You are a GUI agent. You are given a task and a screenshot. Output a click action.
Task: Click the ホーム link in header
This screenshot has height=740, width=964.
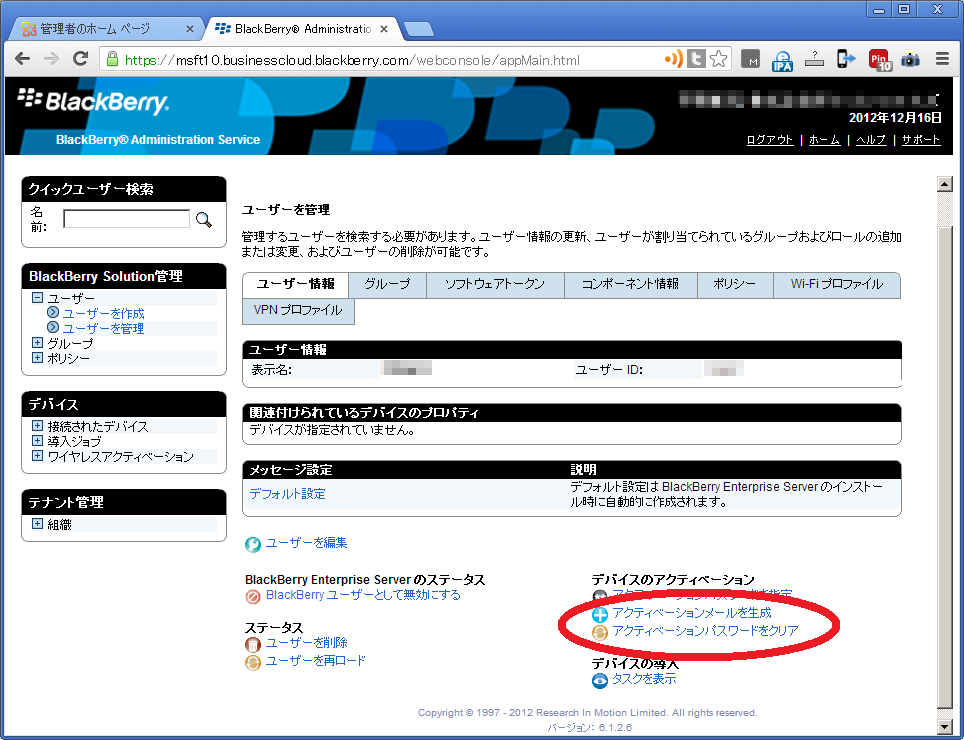coord(824,140)
